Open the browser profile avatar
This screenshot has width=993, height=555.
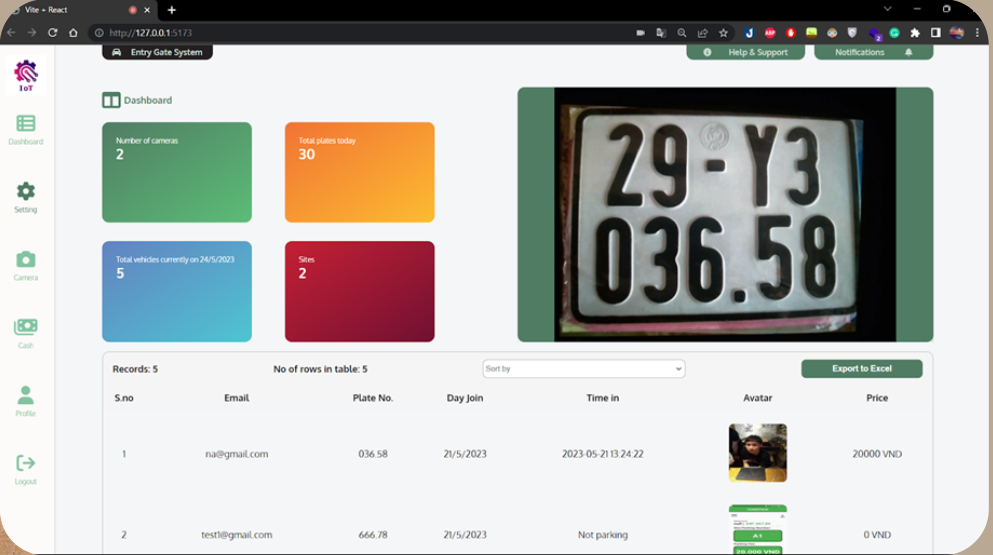956,32
